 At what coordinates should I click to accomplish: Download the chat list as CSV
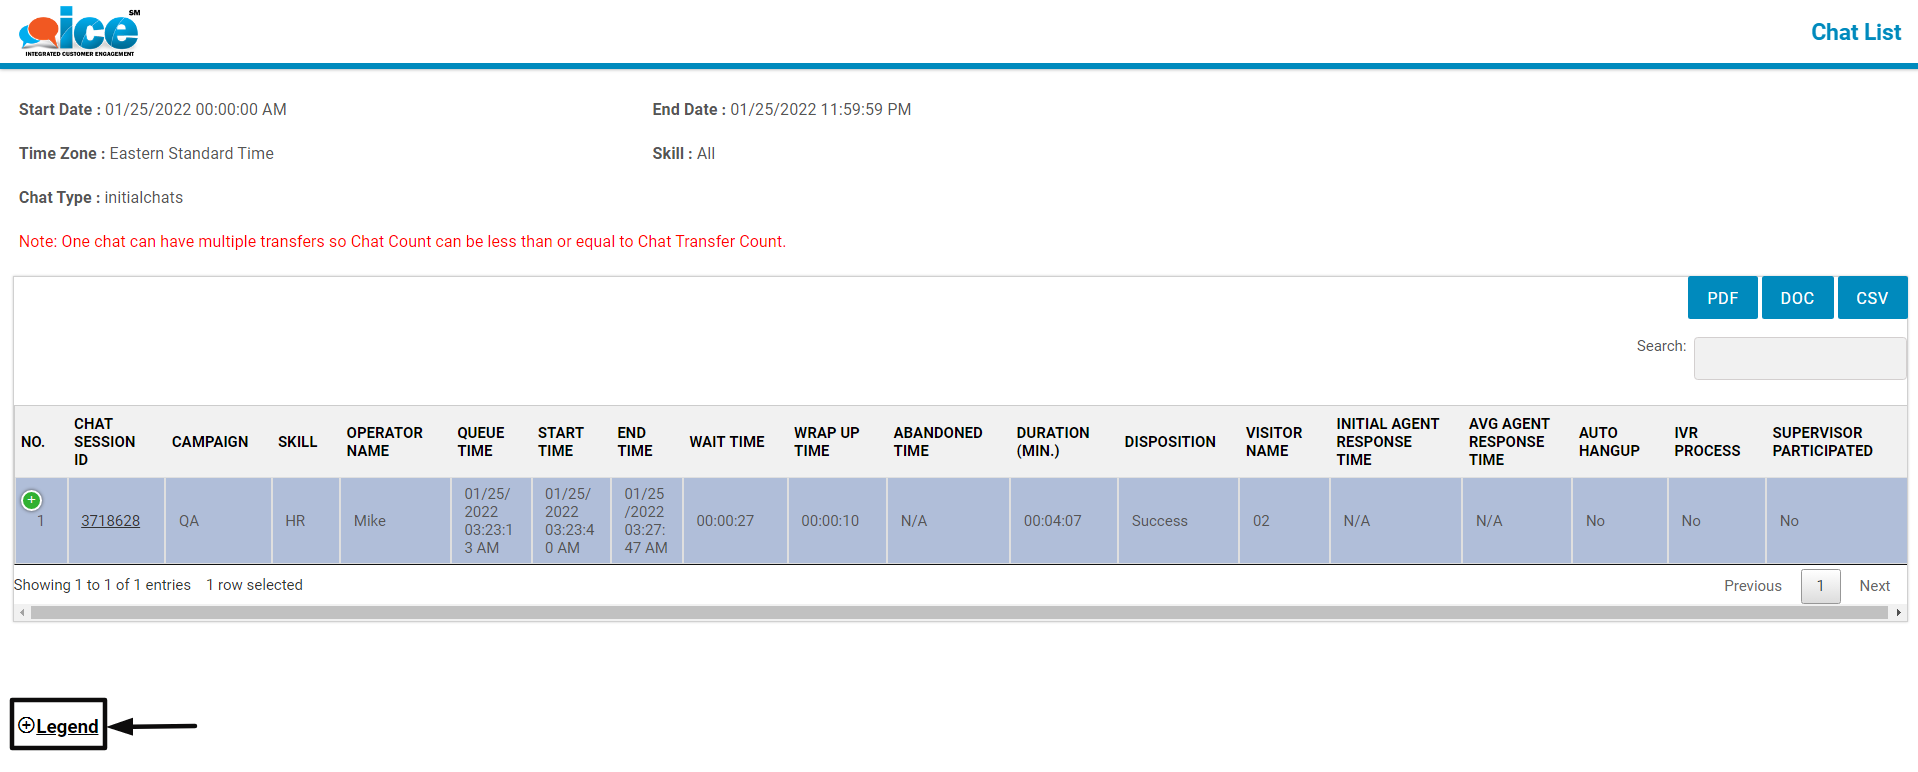[1871, 298]
